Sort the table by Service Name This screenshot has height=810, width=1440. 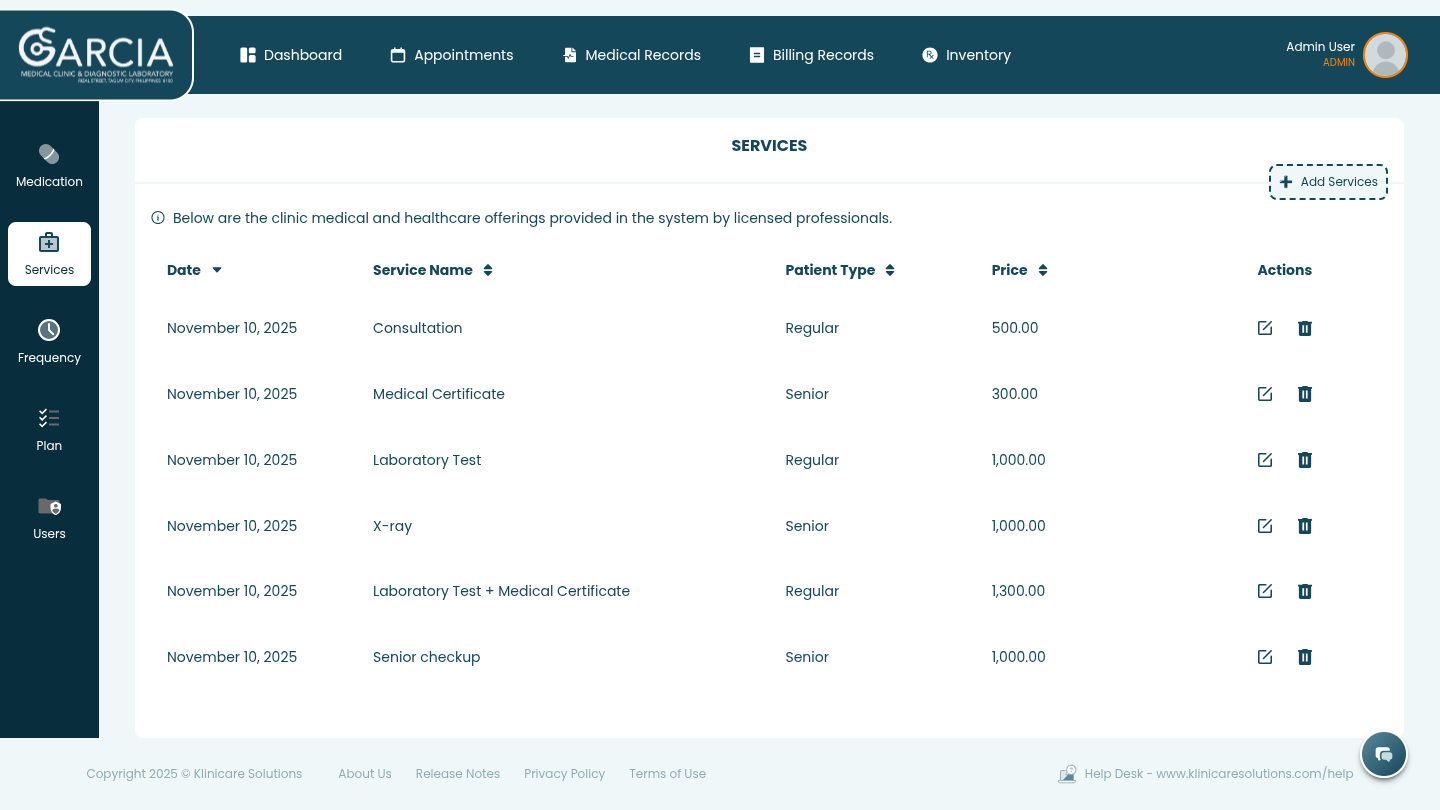432,270
